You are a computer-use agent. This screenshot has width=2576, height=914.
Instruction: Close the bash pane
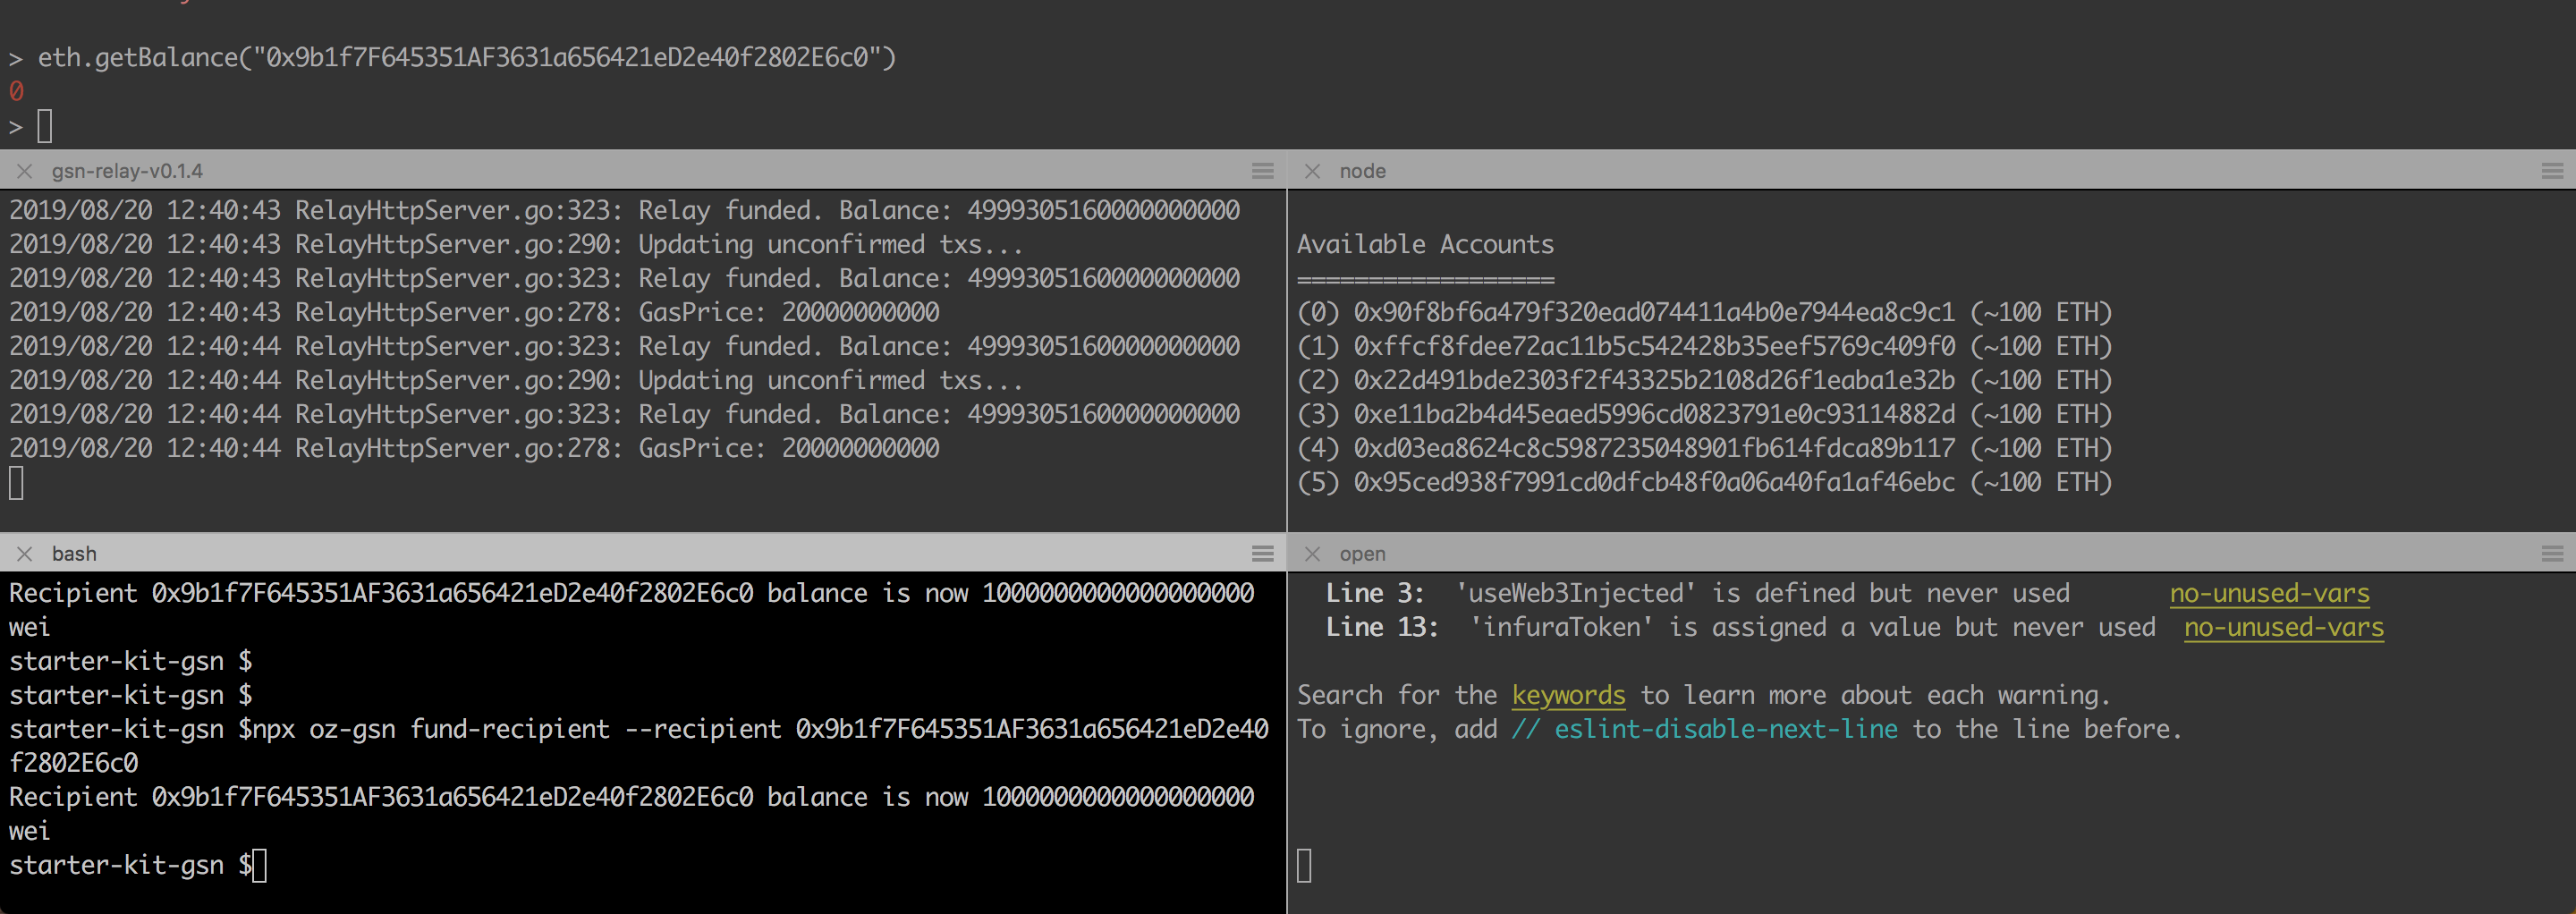point(25,552)
